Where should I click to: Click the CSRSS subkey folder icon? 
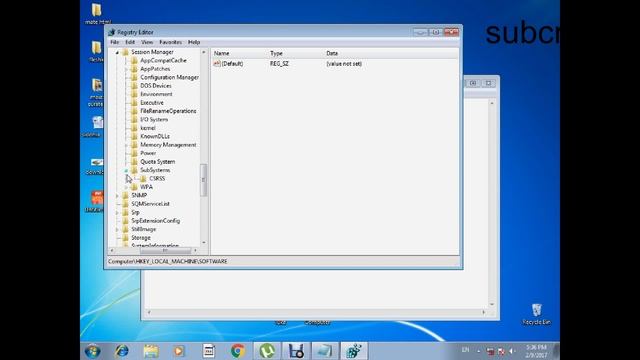pos(143,178)
